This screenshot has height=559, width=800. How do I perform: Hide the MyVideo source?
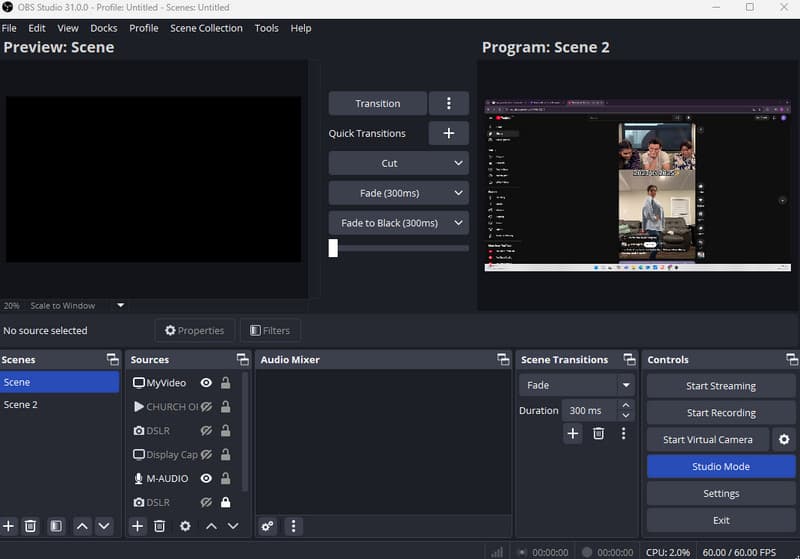click(206, 383)
